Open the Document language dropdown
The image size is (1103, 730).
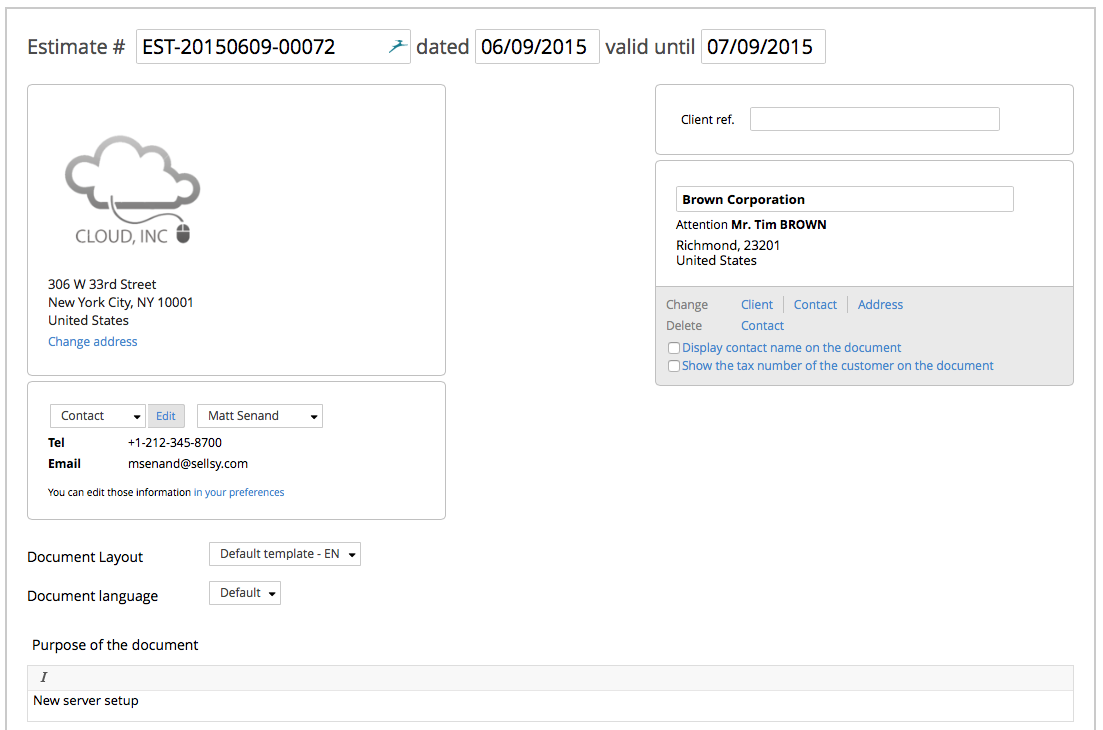coord(245,593)
